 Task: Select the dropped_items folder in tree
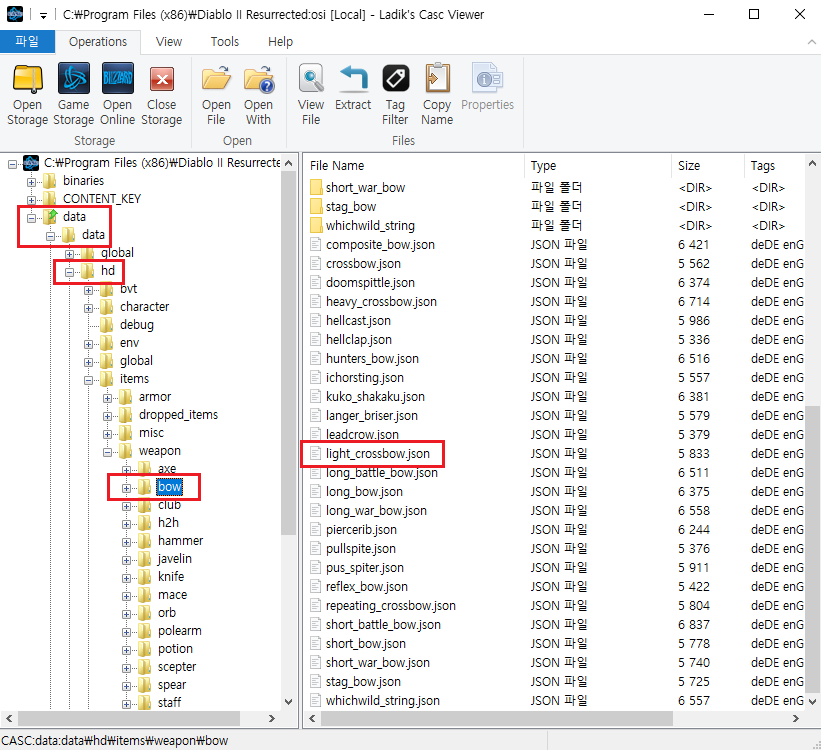pyautogui.click(x=178, y=415)
